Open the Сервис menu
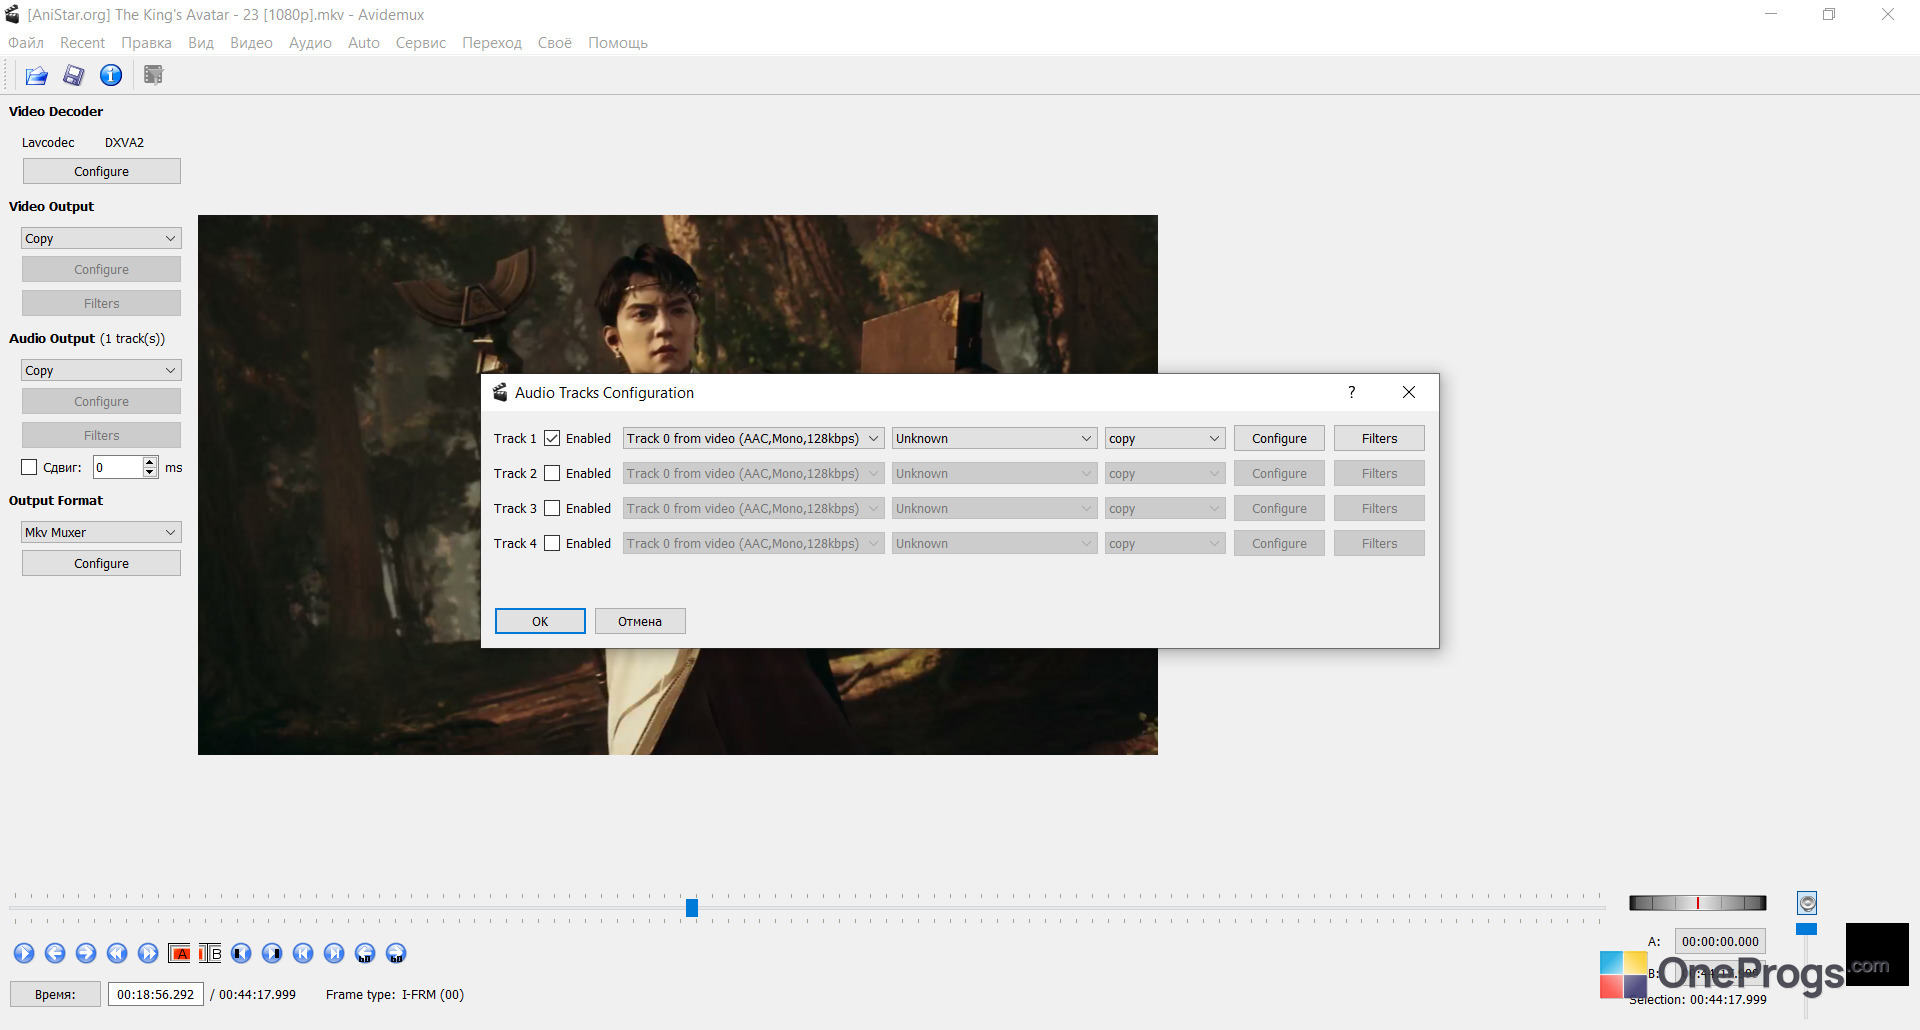Image resolution: width=1920 pixels, height=1030 pixels. click(420, 42)
